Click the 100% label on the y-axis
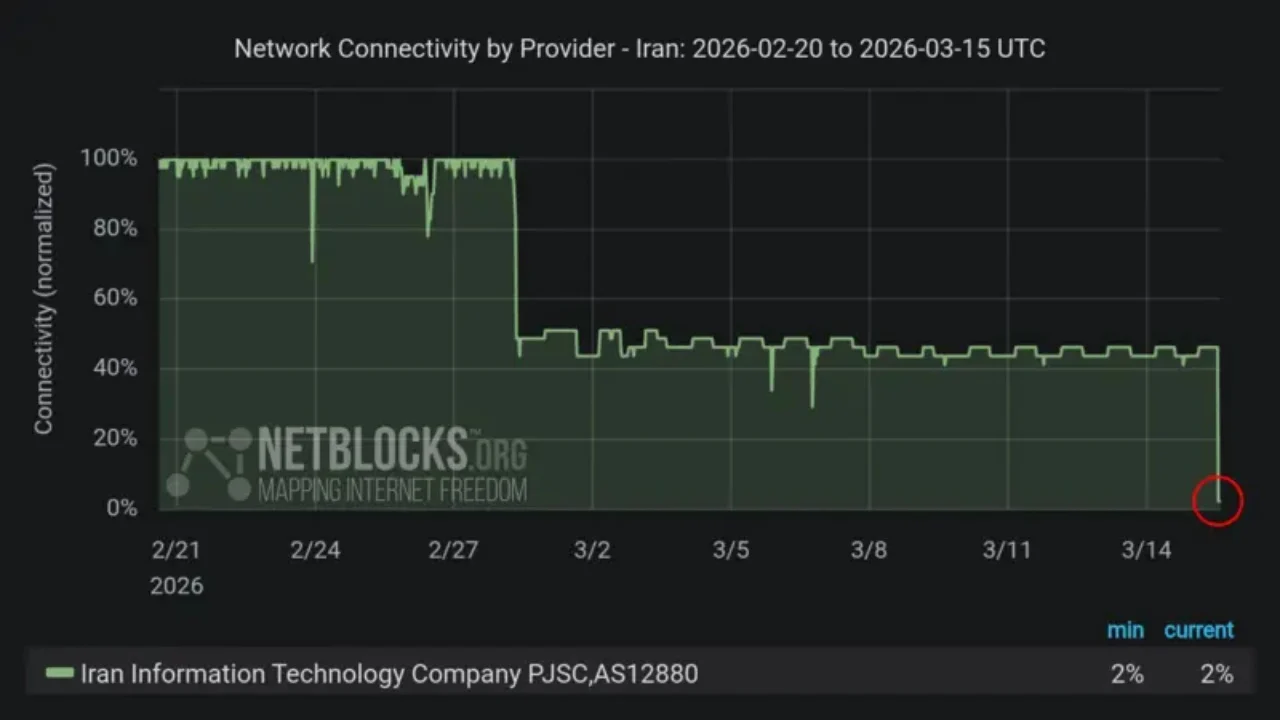The image size is (1280, 720). (x=108, y=158)
